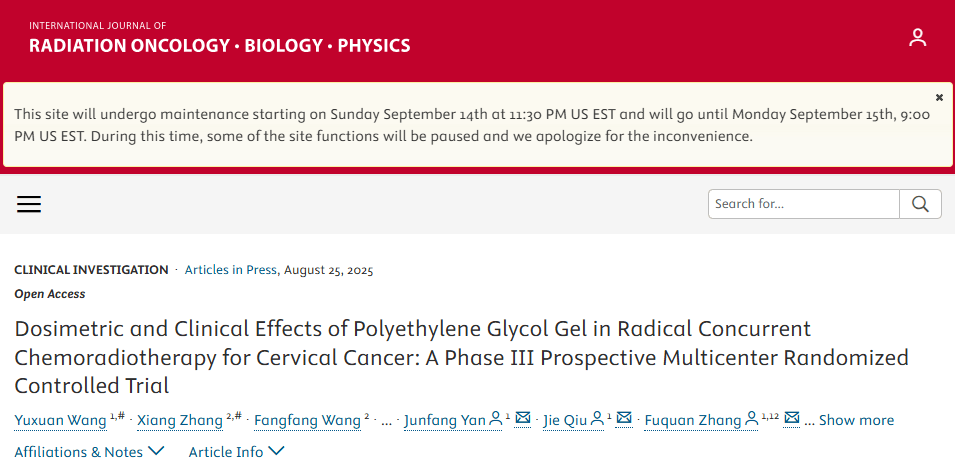Dismiss the maintenance notice banner

pos(939,97)
